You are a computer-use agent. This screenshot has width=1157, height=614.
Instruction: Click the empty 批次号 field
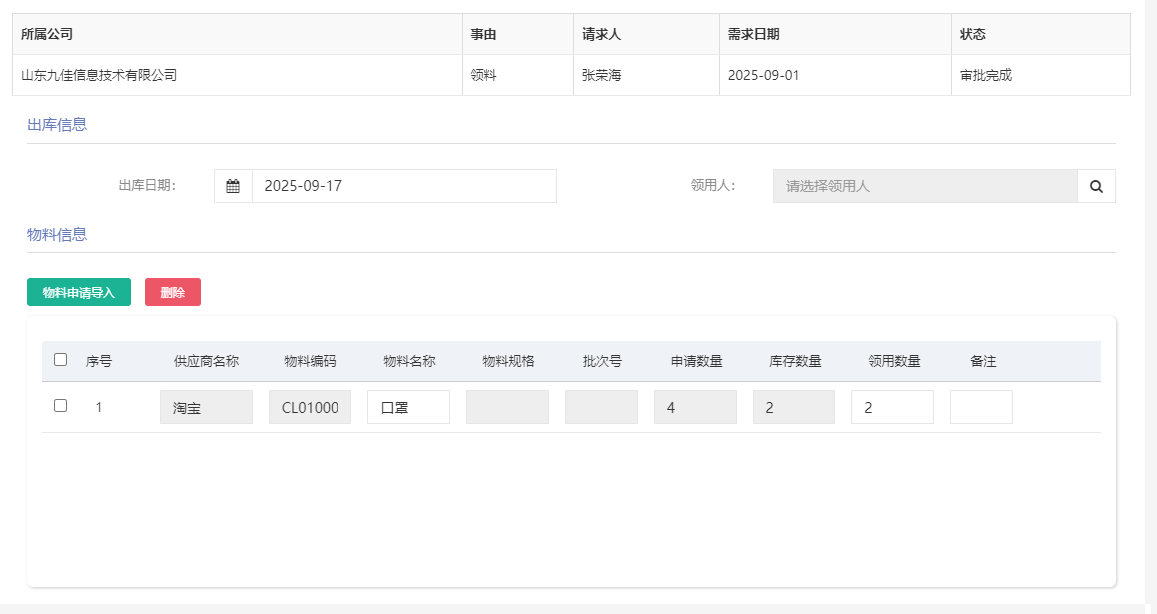click(601, 407)
